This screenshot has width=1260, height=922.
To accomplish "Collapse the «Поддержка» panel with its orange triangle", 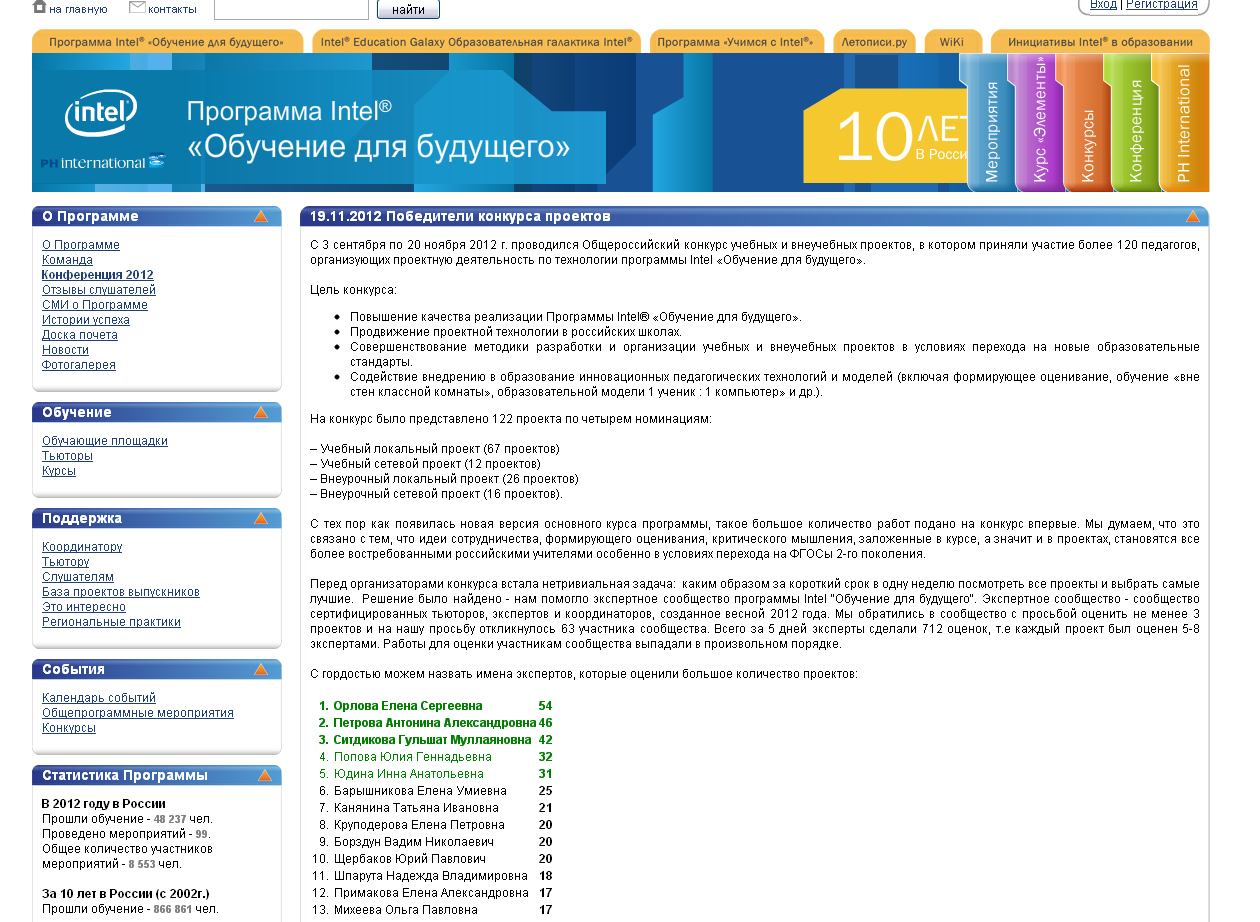I will [x=261, y=519].
